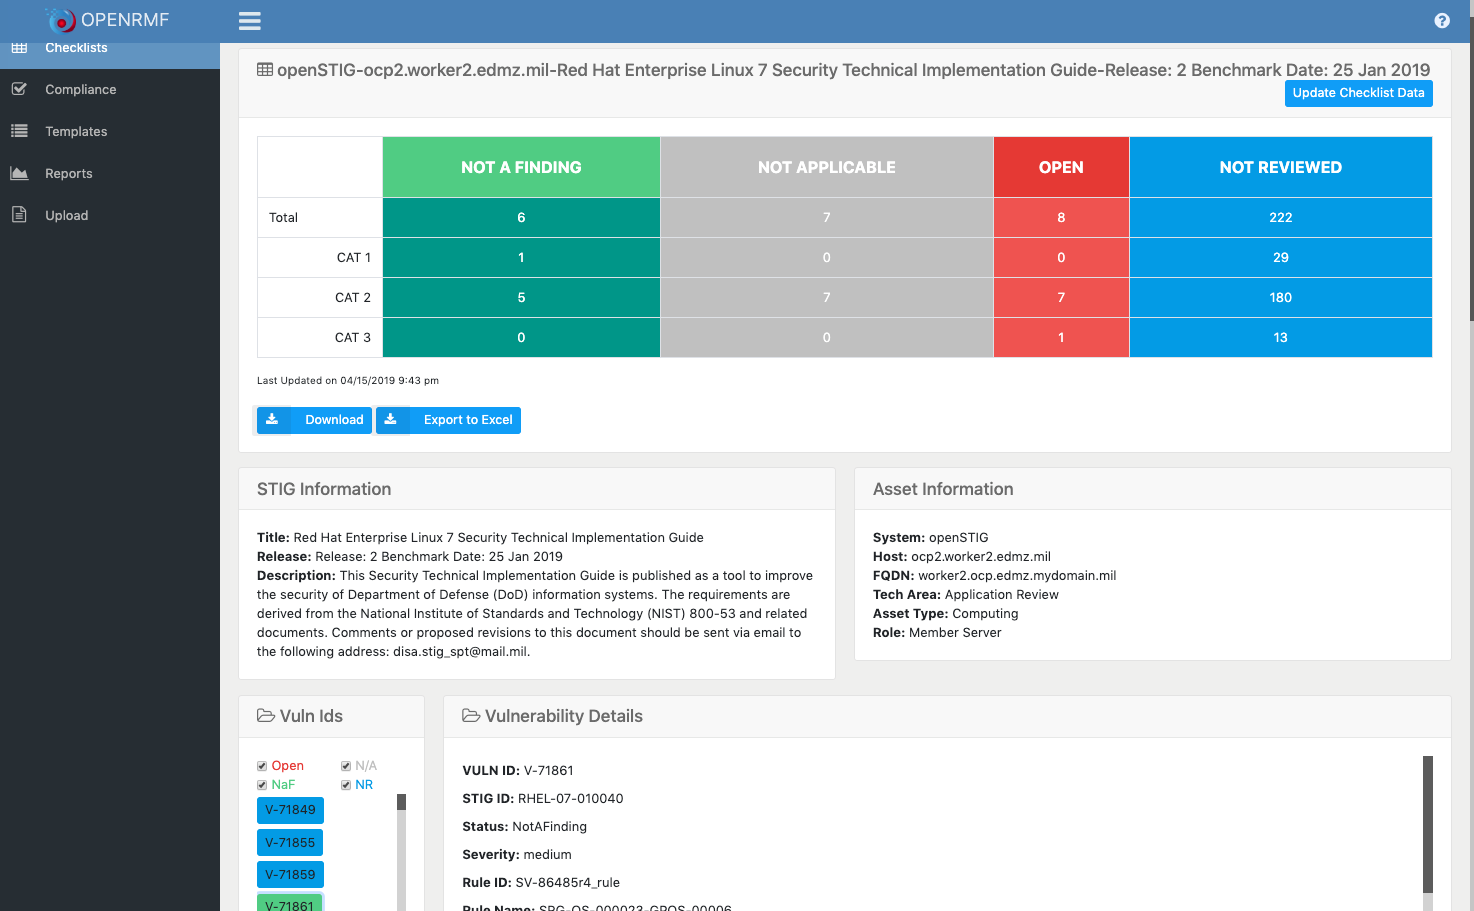Image resolution: width=1474 pixels, height=911 pixels.
Task: Select vulnerability V-71861
Action: coord(290,903)
